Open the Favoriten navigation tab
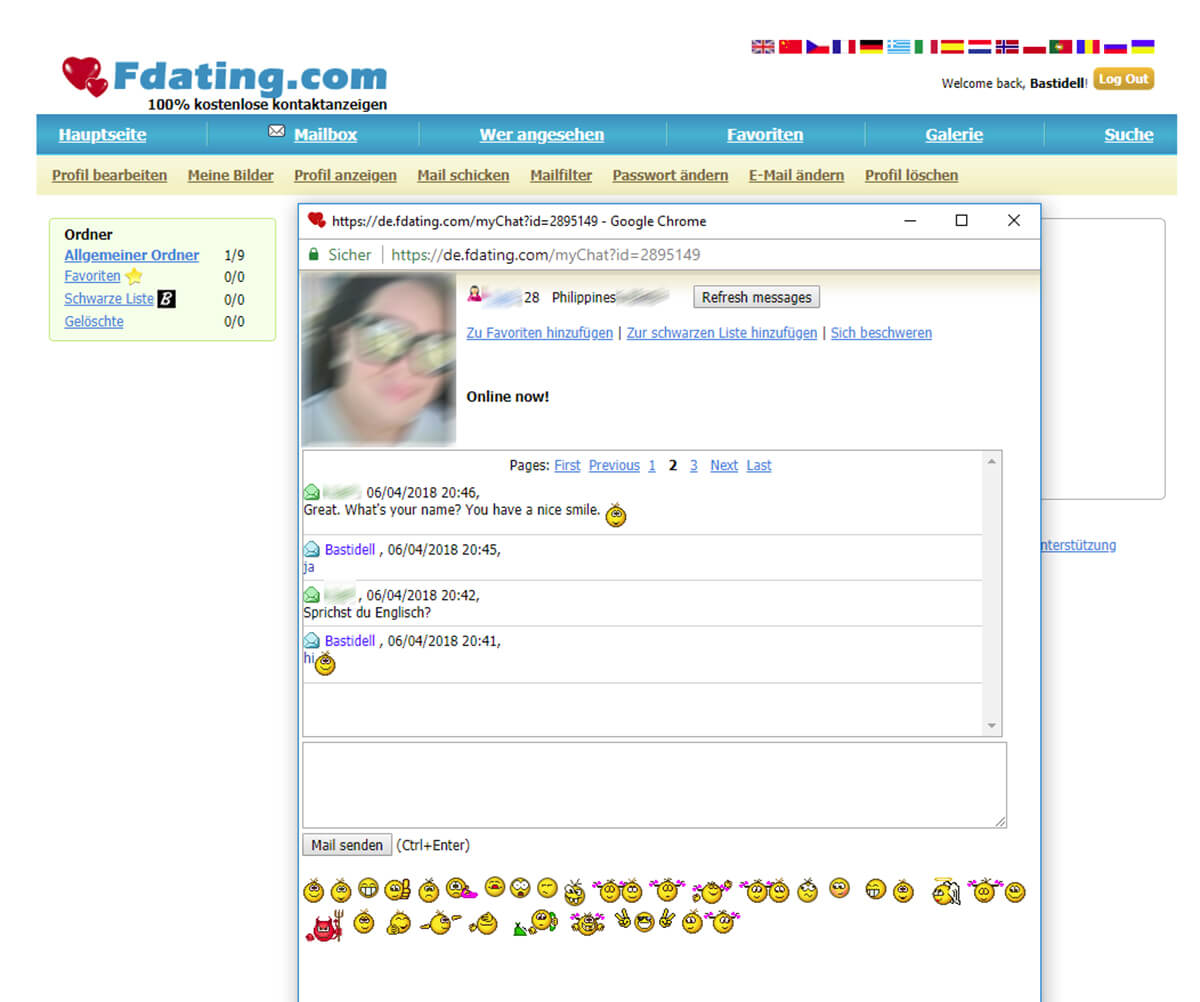This screenshot has height=1002, width=1200. (x=765, y=135)
